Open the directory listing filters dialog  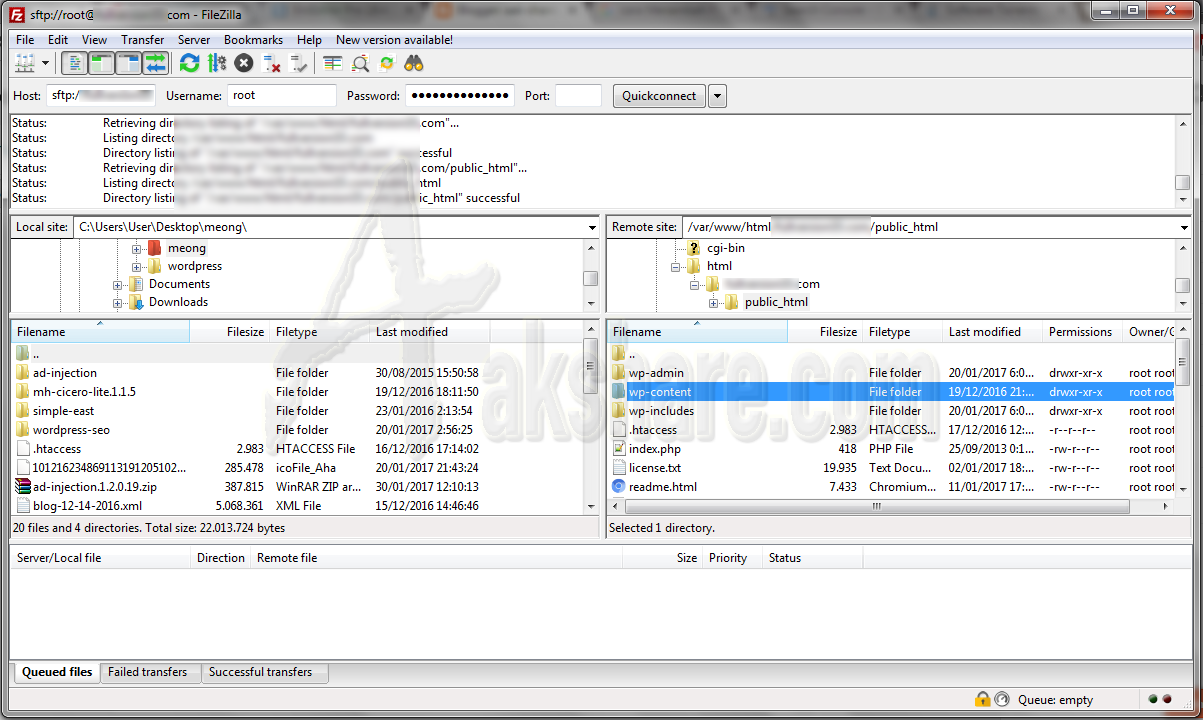[333, 64]
